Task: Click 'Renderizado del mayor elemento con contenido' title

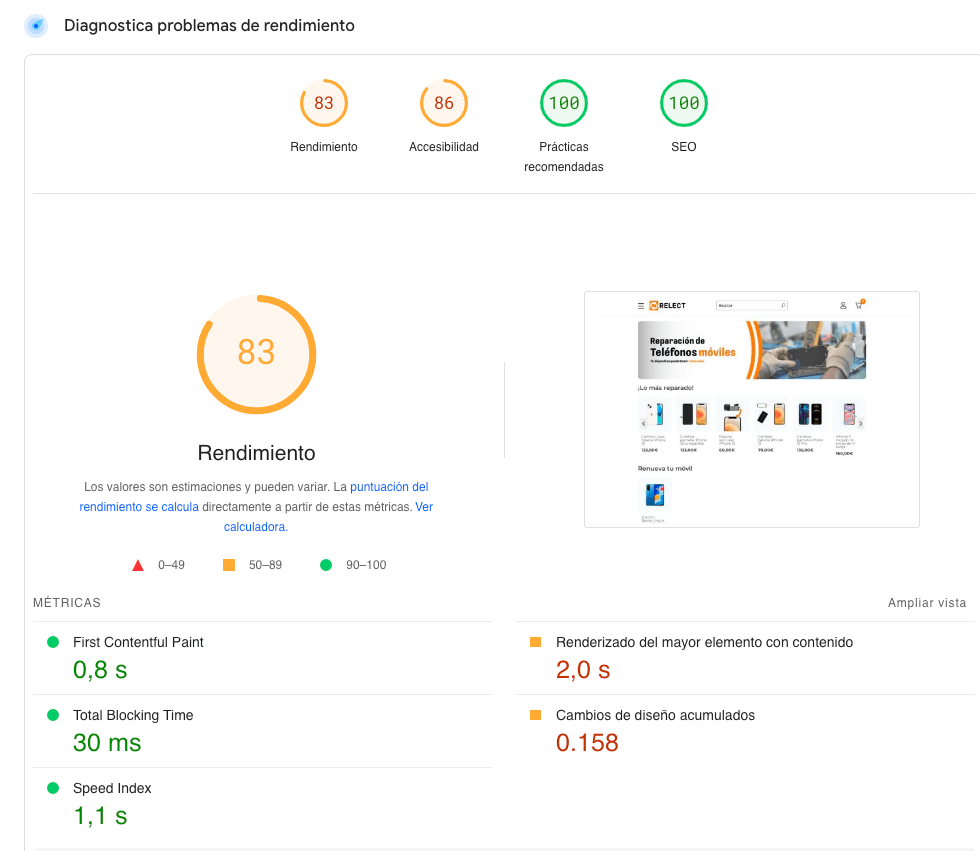Action: [x=704, y=642]
